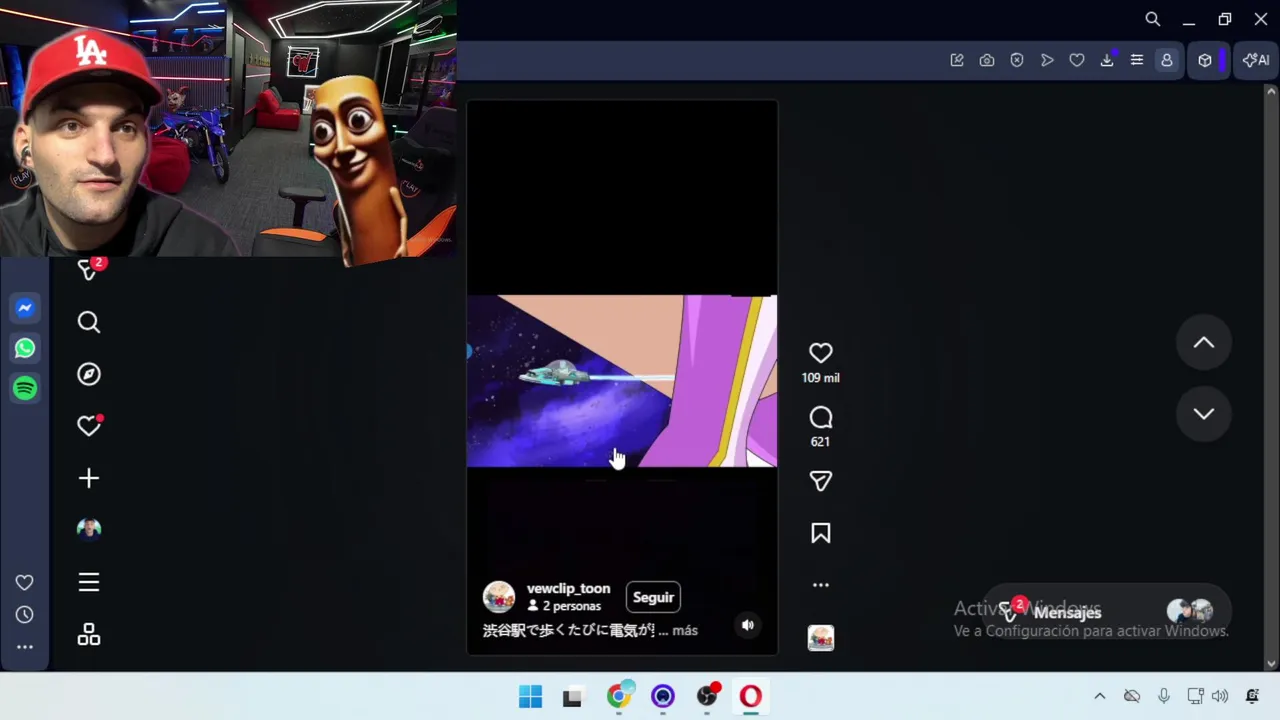Open Opera My Flow send icon

point(1047,60)
